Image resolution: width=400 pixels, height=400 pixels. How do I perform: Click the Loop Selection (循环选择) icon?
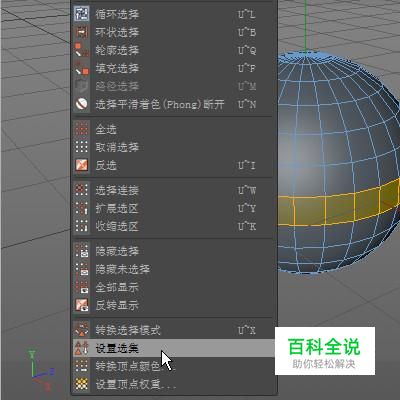point(82,14)
